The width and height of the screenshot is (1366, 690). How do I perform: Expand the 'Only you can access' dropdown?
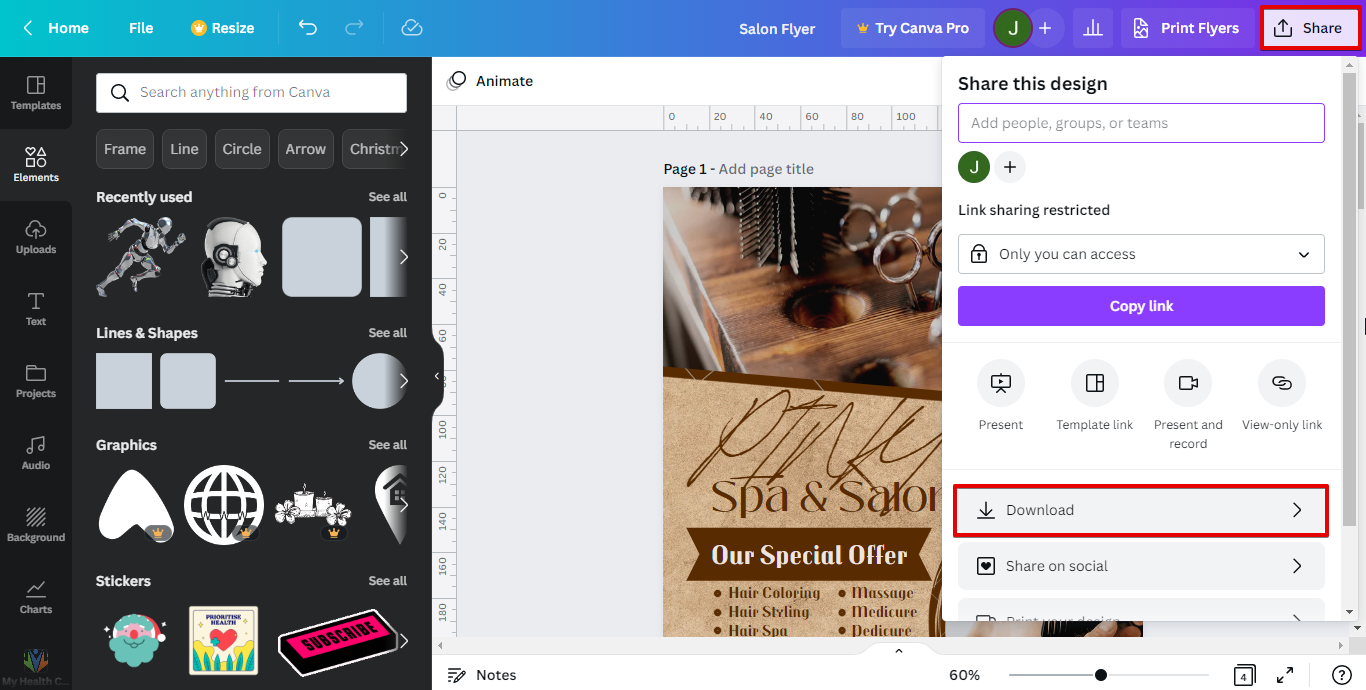[1141, 254]
